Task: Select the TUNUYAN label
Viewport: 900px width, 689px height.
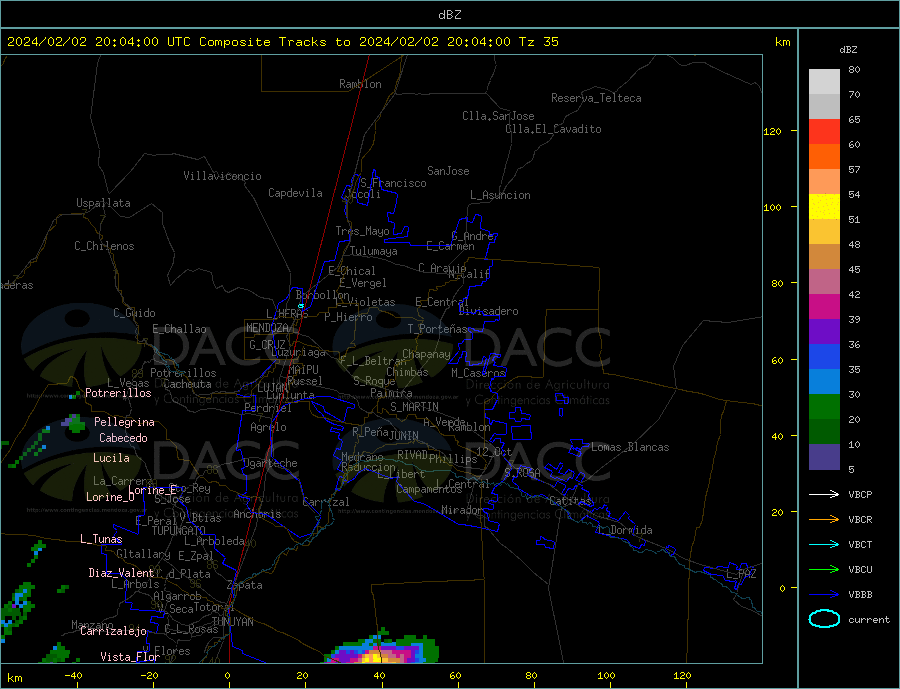Action: point(232,622)
